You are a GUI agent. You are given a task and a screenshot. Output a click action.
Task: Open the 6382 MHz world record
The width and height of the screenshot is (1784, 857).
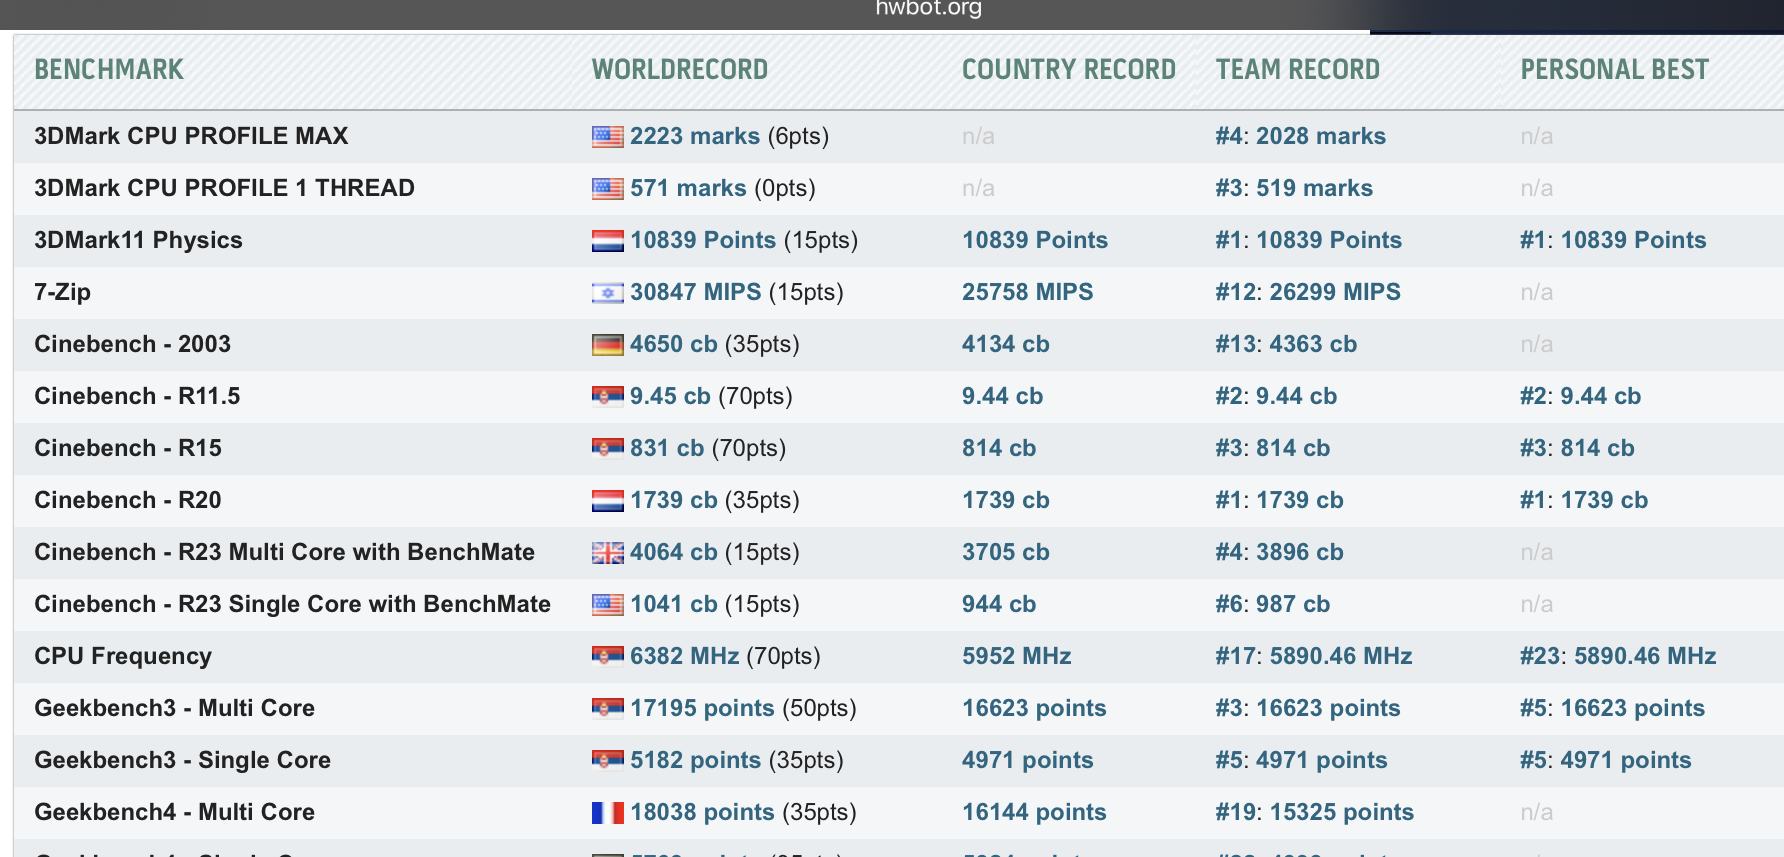pos(685,656)
